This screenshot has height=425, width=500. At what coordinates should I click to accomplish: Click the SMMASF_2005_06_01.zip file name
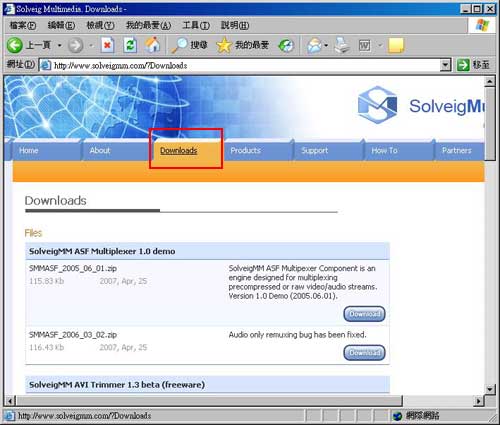tap(73, 268)
